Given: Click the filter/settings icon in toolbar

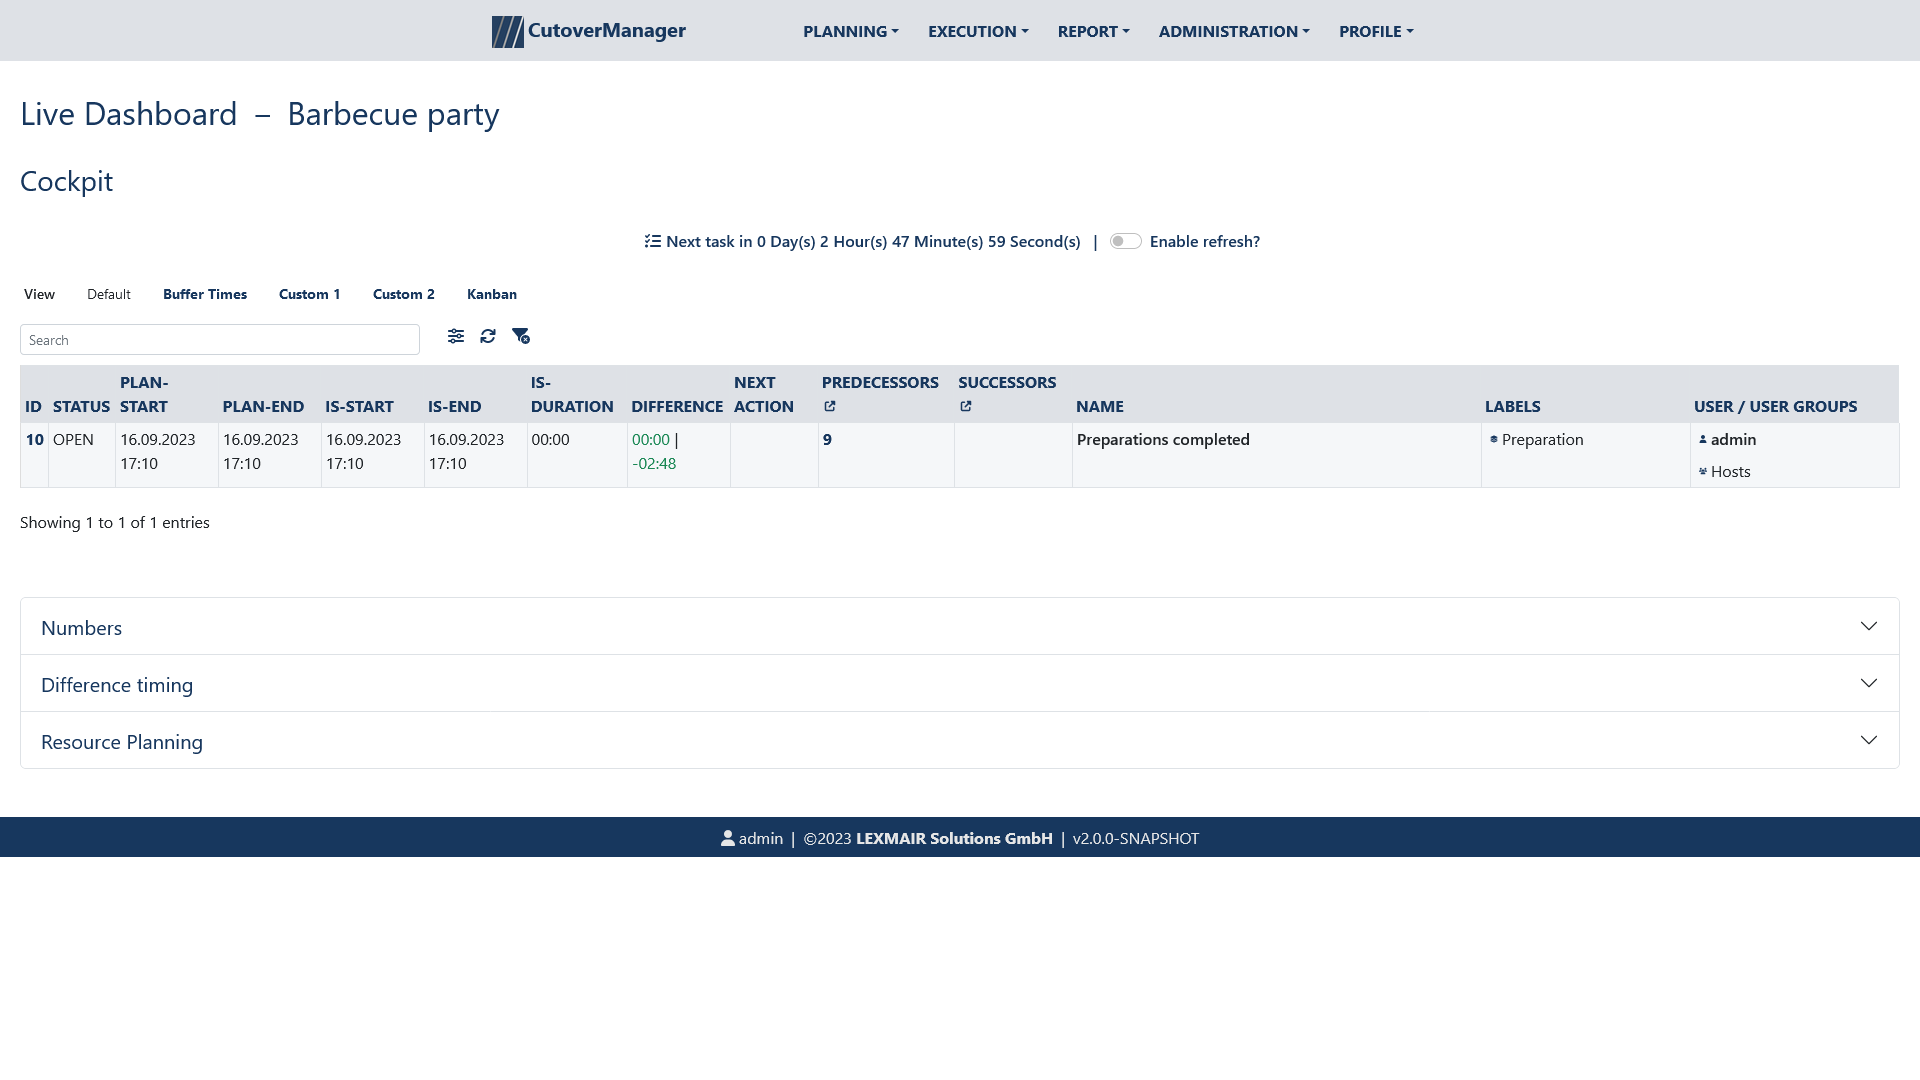Looking at the screenshot, I should pyautogui.click(x=455, y=336).
